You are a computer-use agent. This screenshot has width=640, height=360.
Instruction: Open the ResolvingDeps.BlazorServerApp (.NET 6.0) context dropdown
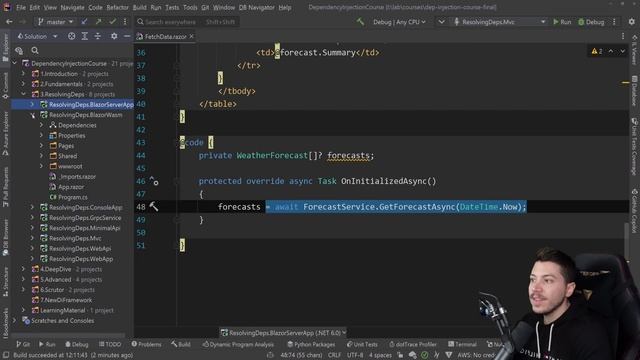pos(283,333)
